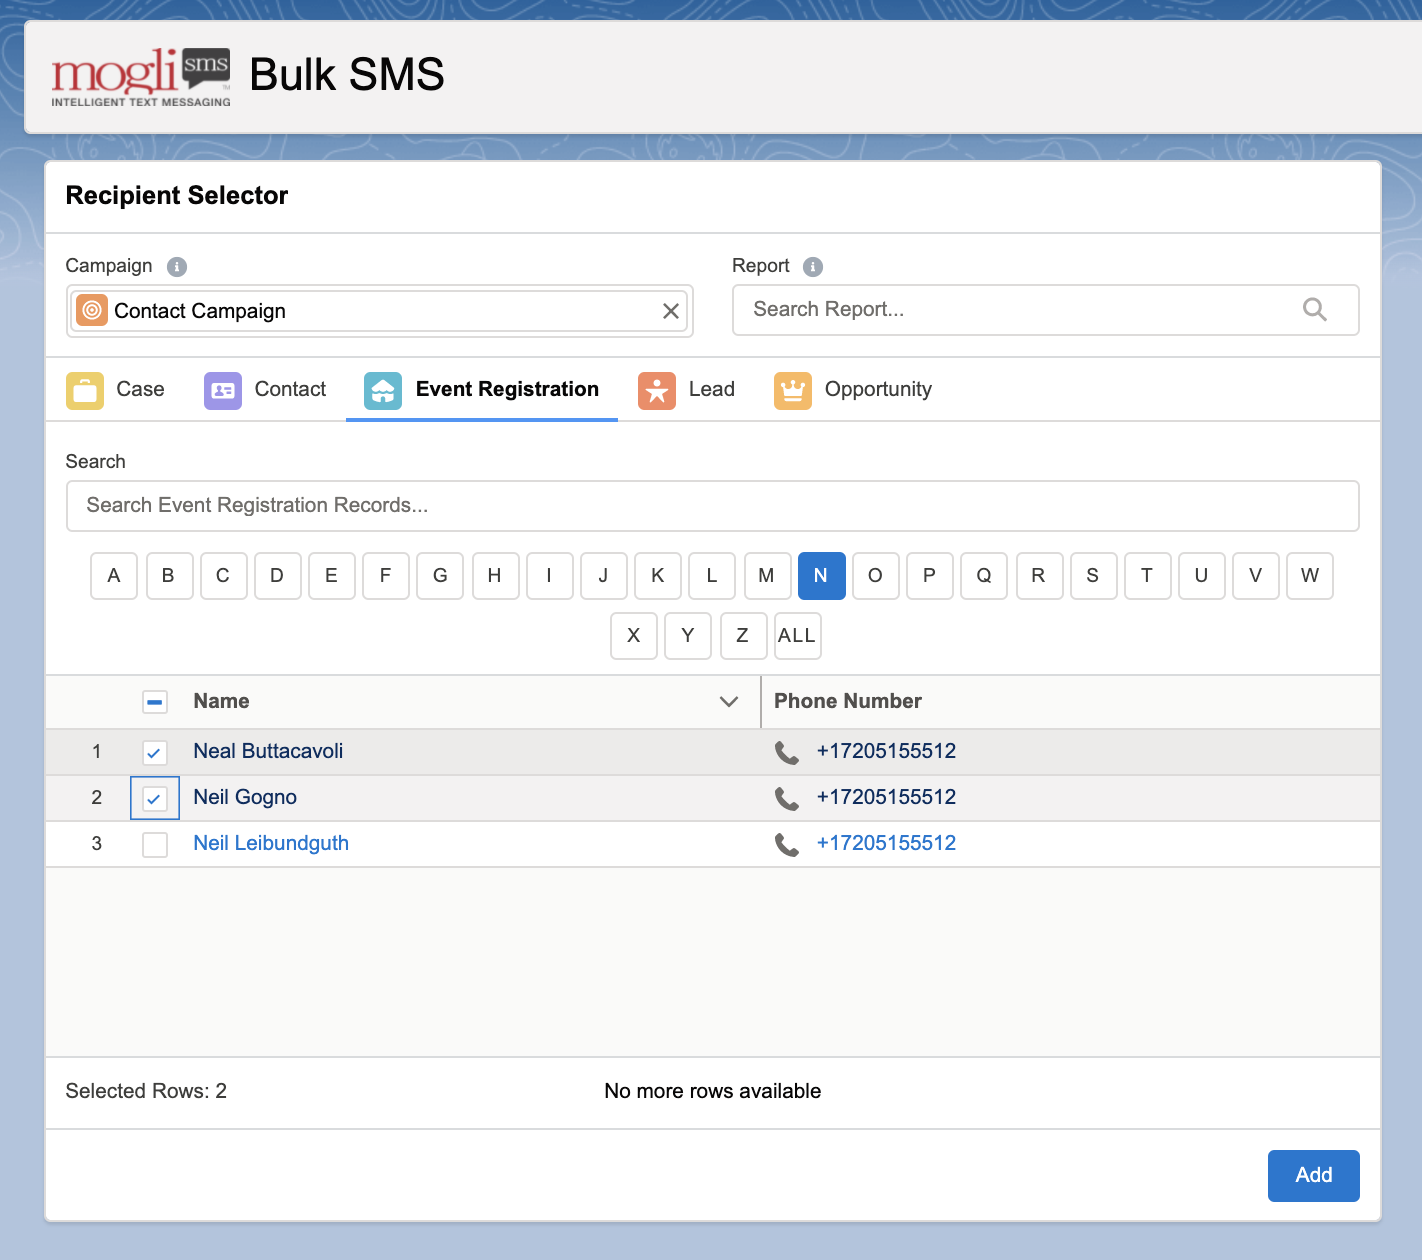Filter by letter W
Viewport: 1422px width, 1260px height.
pos(1310,576)
